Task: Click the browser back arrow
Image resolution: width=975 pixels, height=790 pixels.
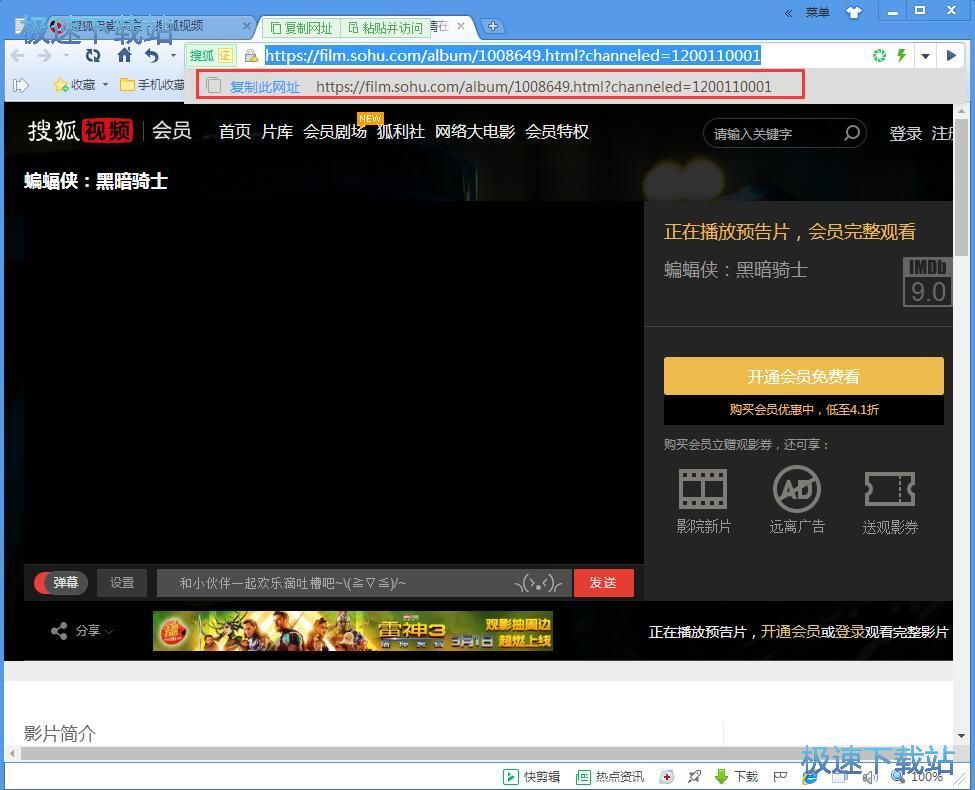Action: [18, 56]
